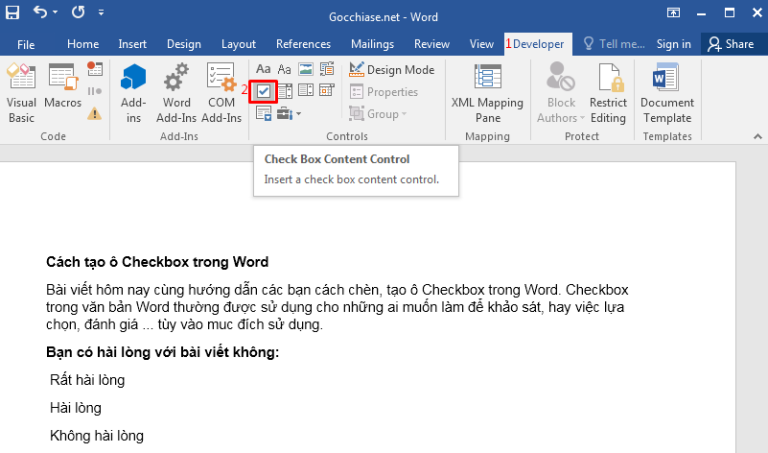
Task: Open Macro Security settings warning icon
Action: coord(95,114)
